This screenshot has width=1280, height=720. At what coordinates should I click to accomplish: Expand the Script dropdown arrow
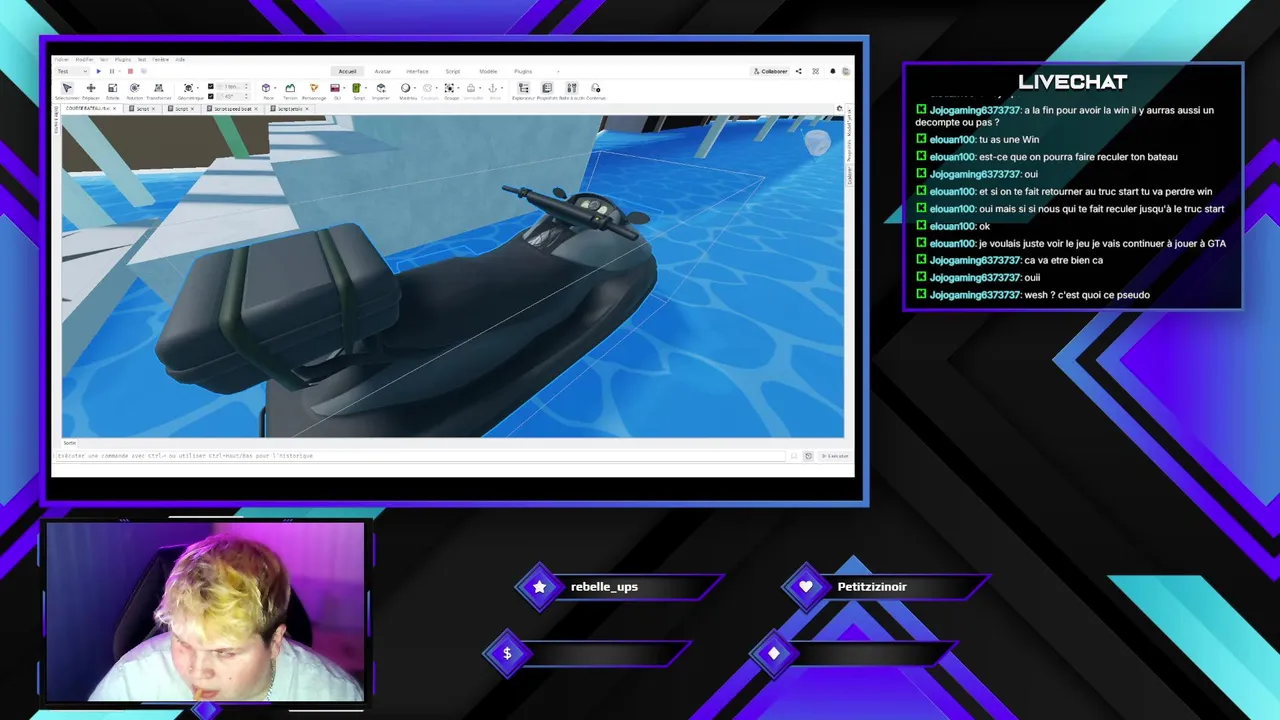[366, 88]
